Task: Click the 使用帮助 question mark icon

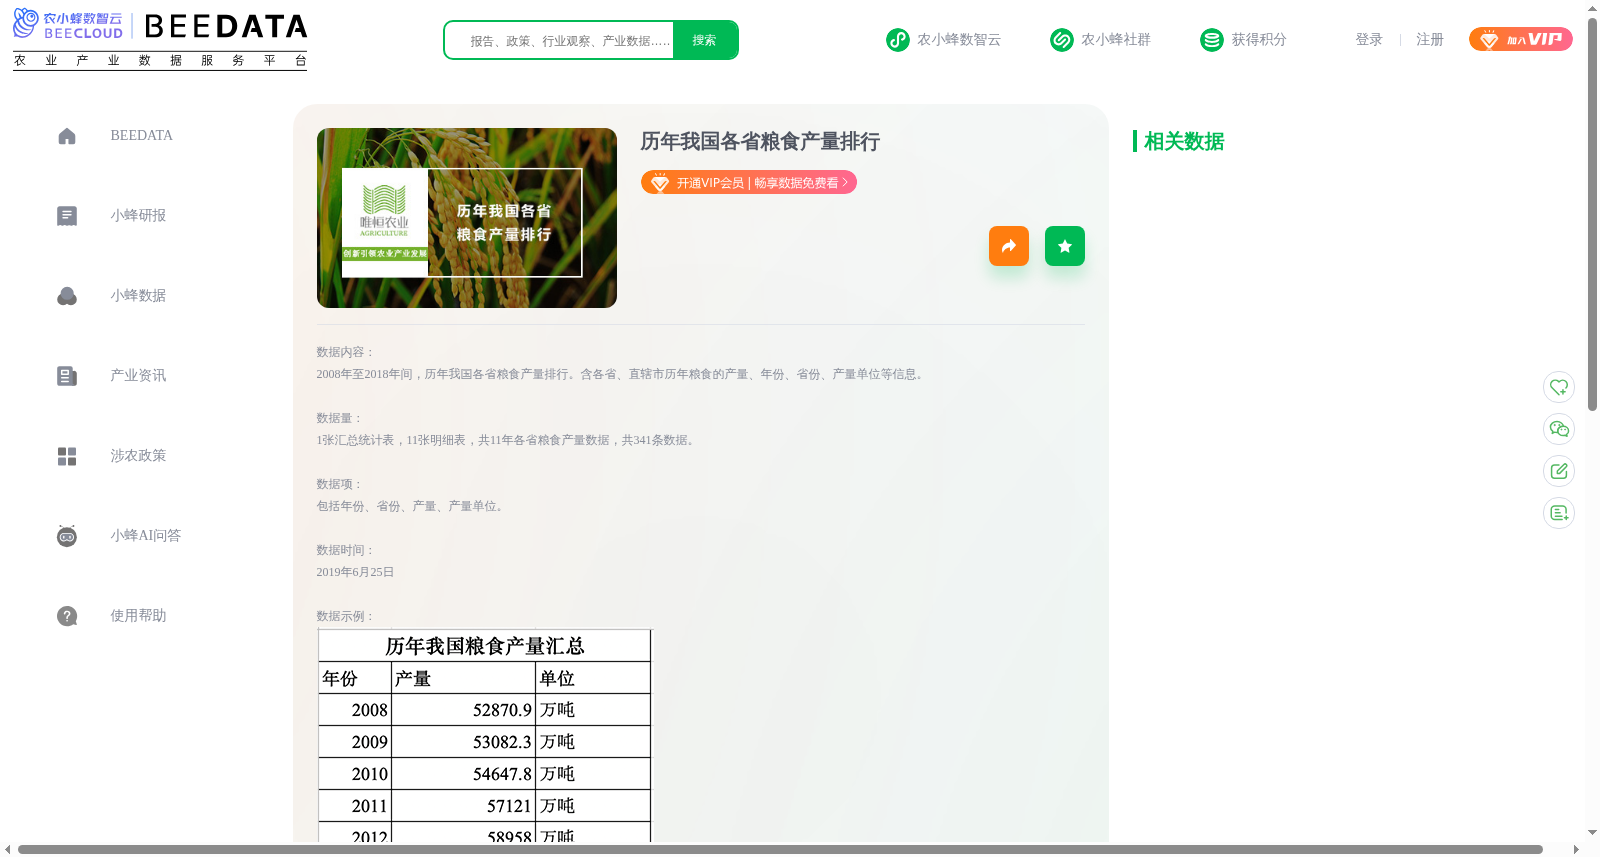Action: pyautogui.click(x=67, y=616)
